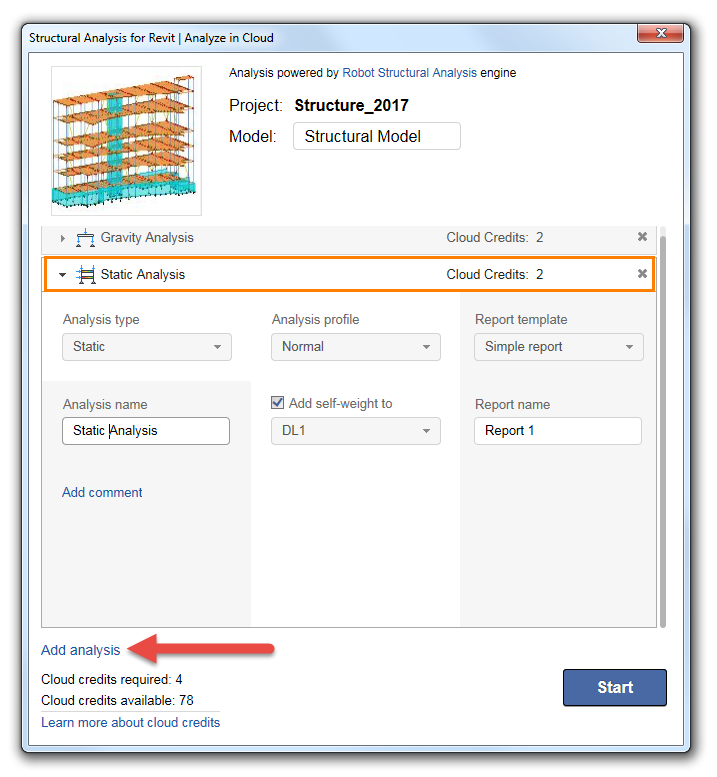Click the Gravity Analysis frame icon

tap(85, 238)
